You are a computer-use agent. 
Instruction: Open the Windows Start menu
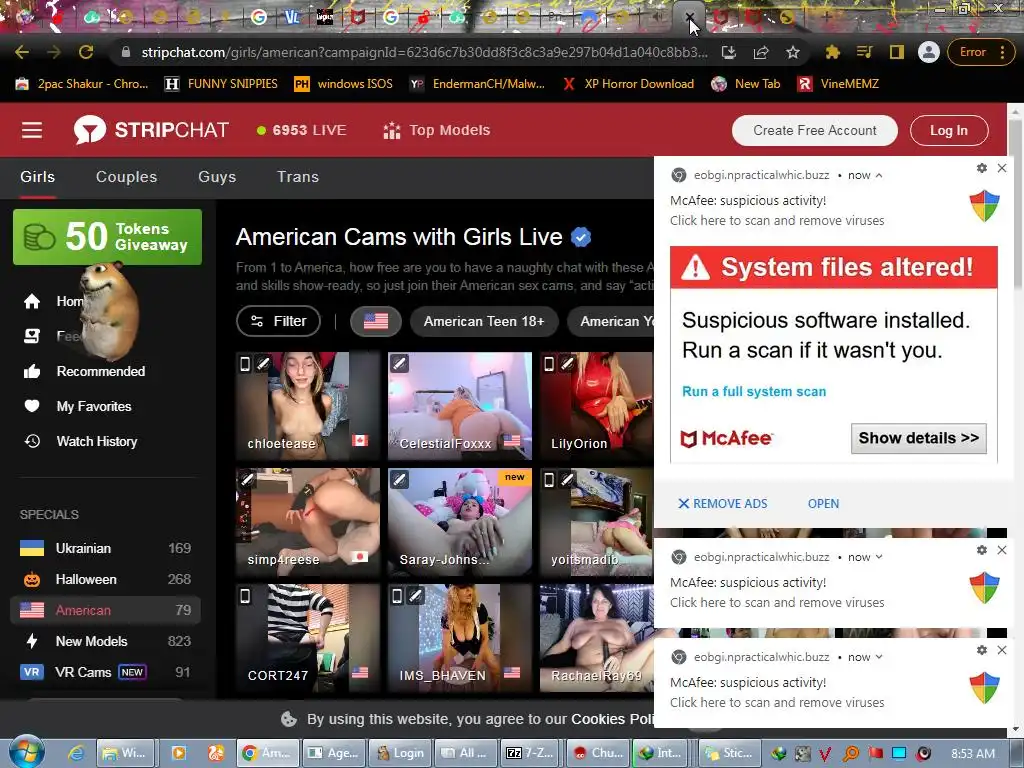click(25, 752)
